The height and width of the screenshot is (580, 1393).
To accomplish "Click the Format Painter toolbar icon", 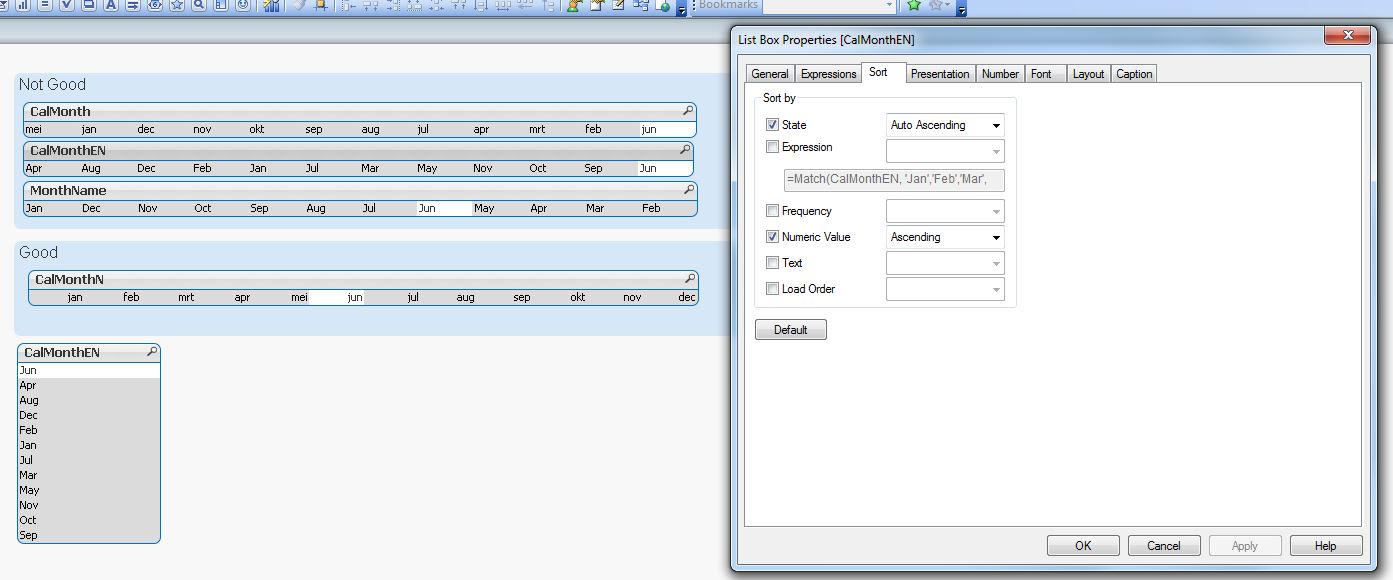I will point(298,5).
